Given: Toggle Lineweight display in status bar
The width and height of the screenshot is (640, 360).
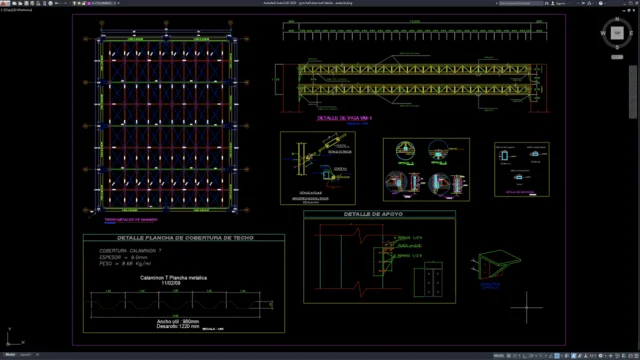Looking at the screenshot, I should pyautogui.click(x=567, y=356).
